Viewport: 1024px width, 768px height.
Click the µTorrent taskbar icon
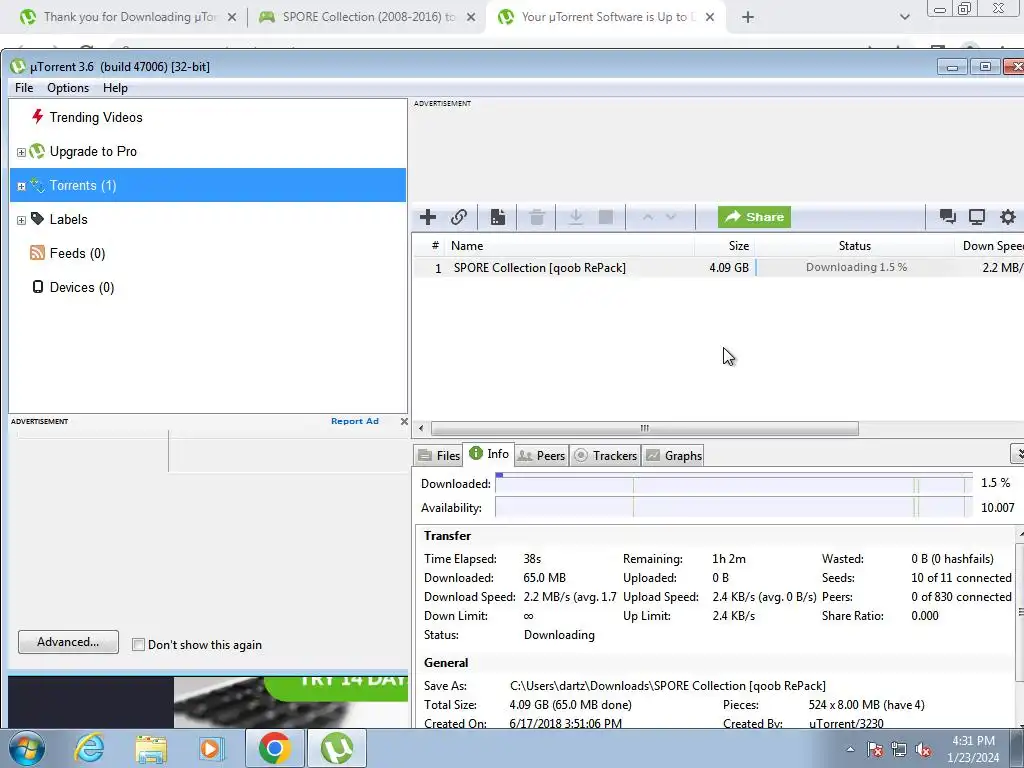336,748
